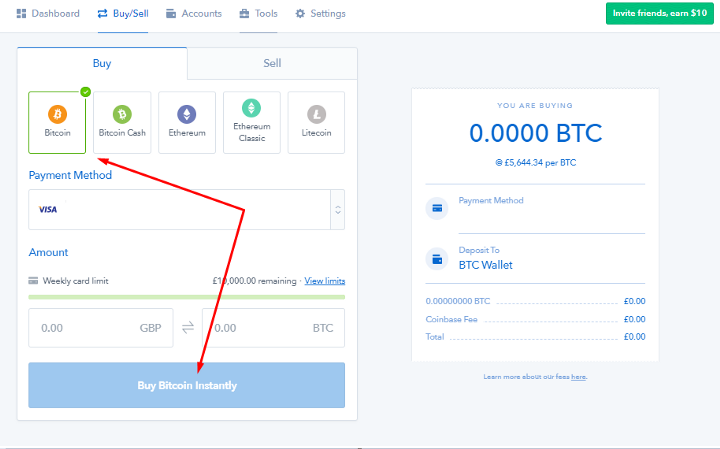This screenshot has width=720, height=449.
Task: Select the Ethereum Classic currency card
Action: 252,122
